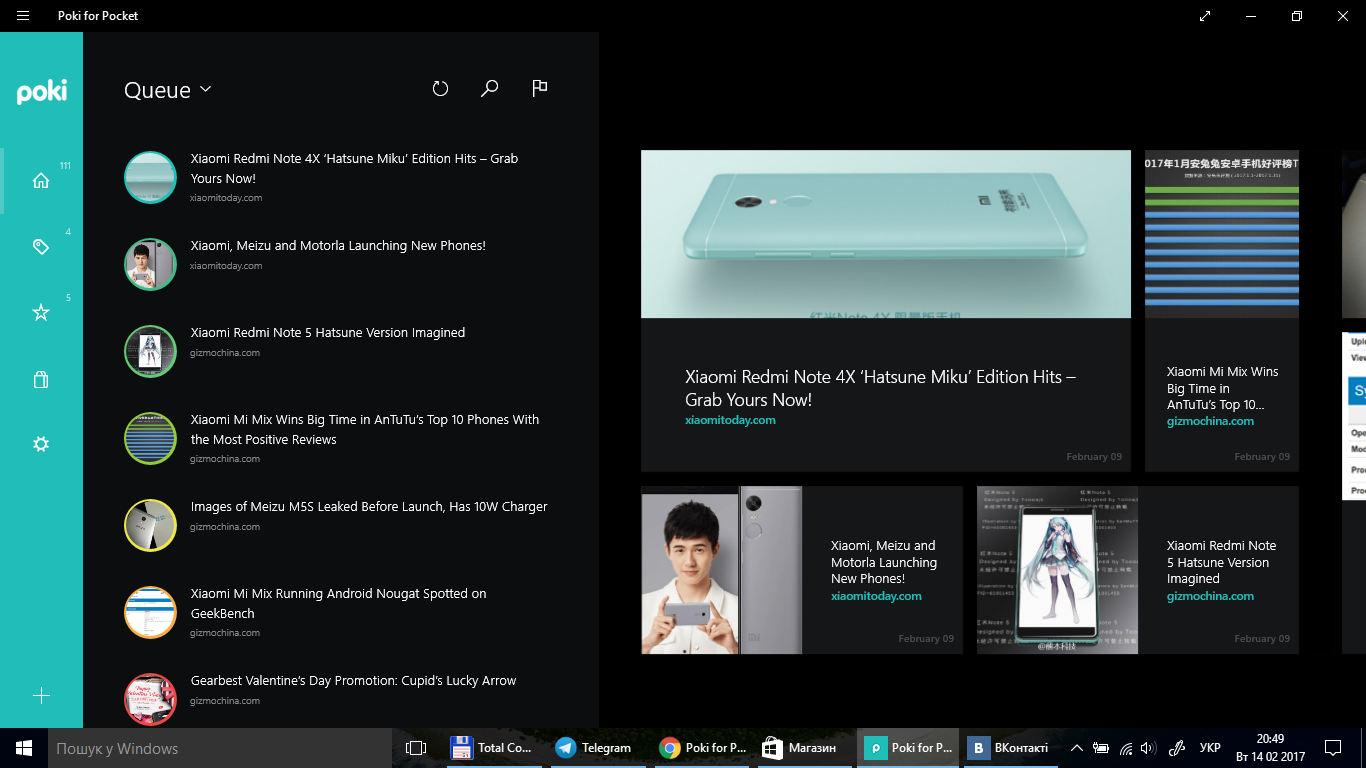Click round thumbnail of Mi Mix Android Nougat item
This screenshot has height=768, width=1366.
(x=150, y=612)
